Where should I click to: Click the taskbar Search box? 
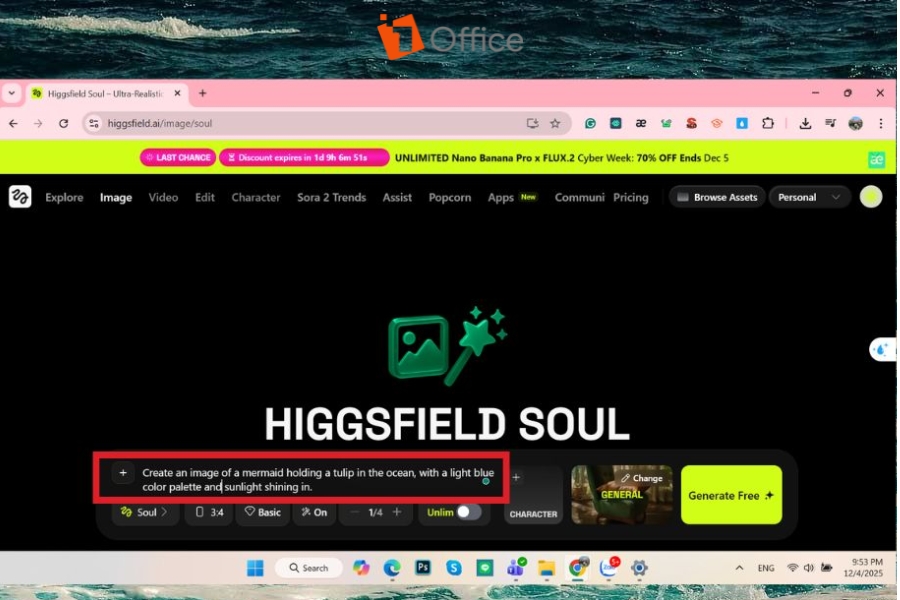pyautogui.click(x=309, y=568)
